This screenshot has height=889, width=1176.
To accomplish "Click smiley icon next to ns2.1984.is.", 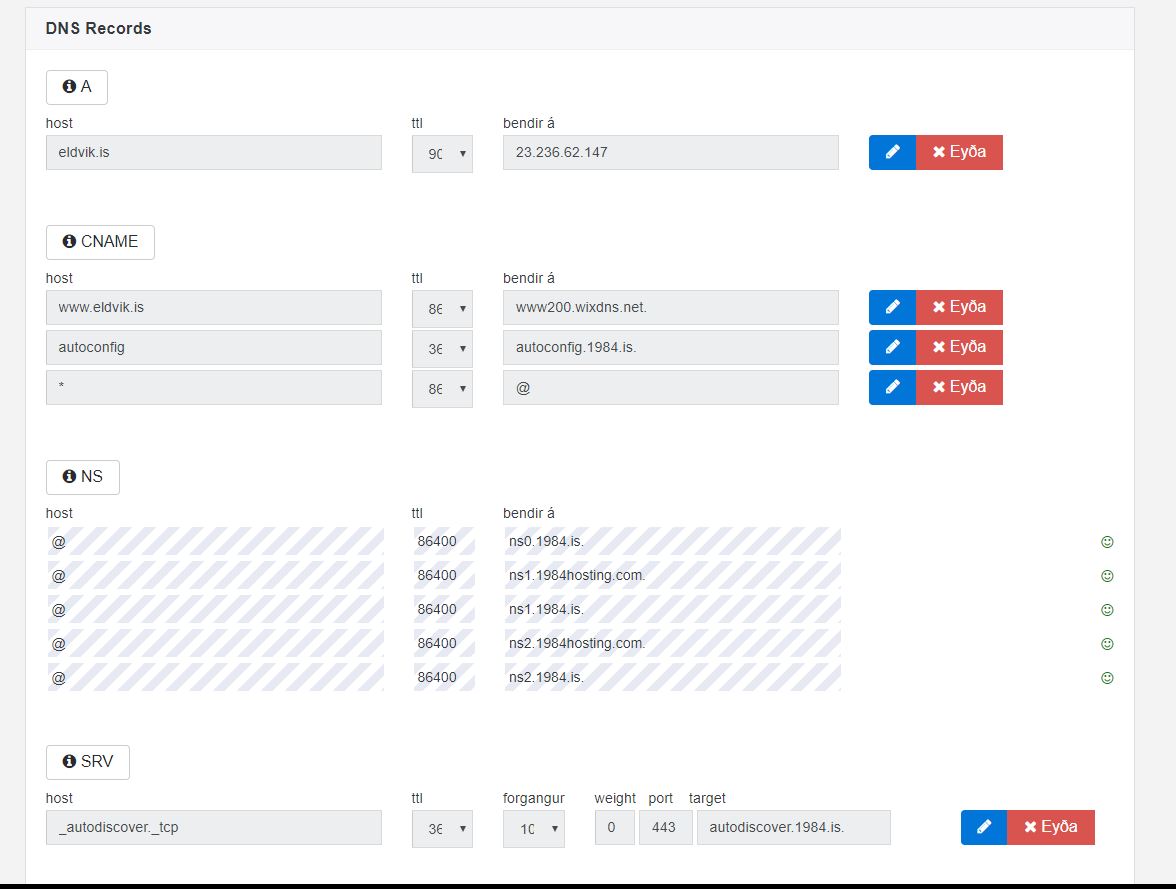I will coord(1107,678).
